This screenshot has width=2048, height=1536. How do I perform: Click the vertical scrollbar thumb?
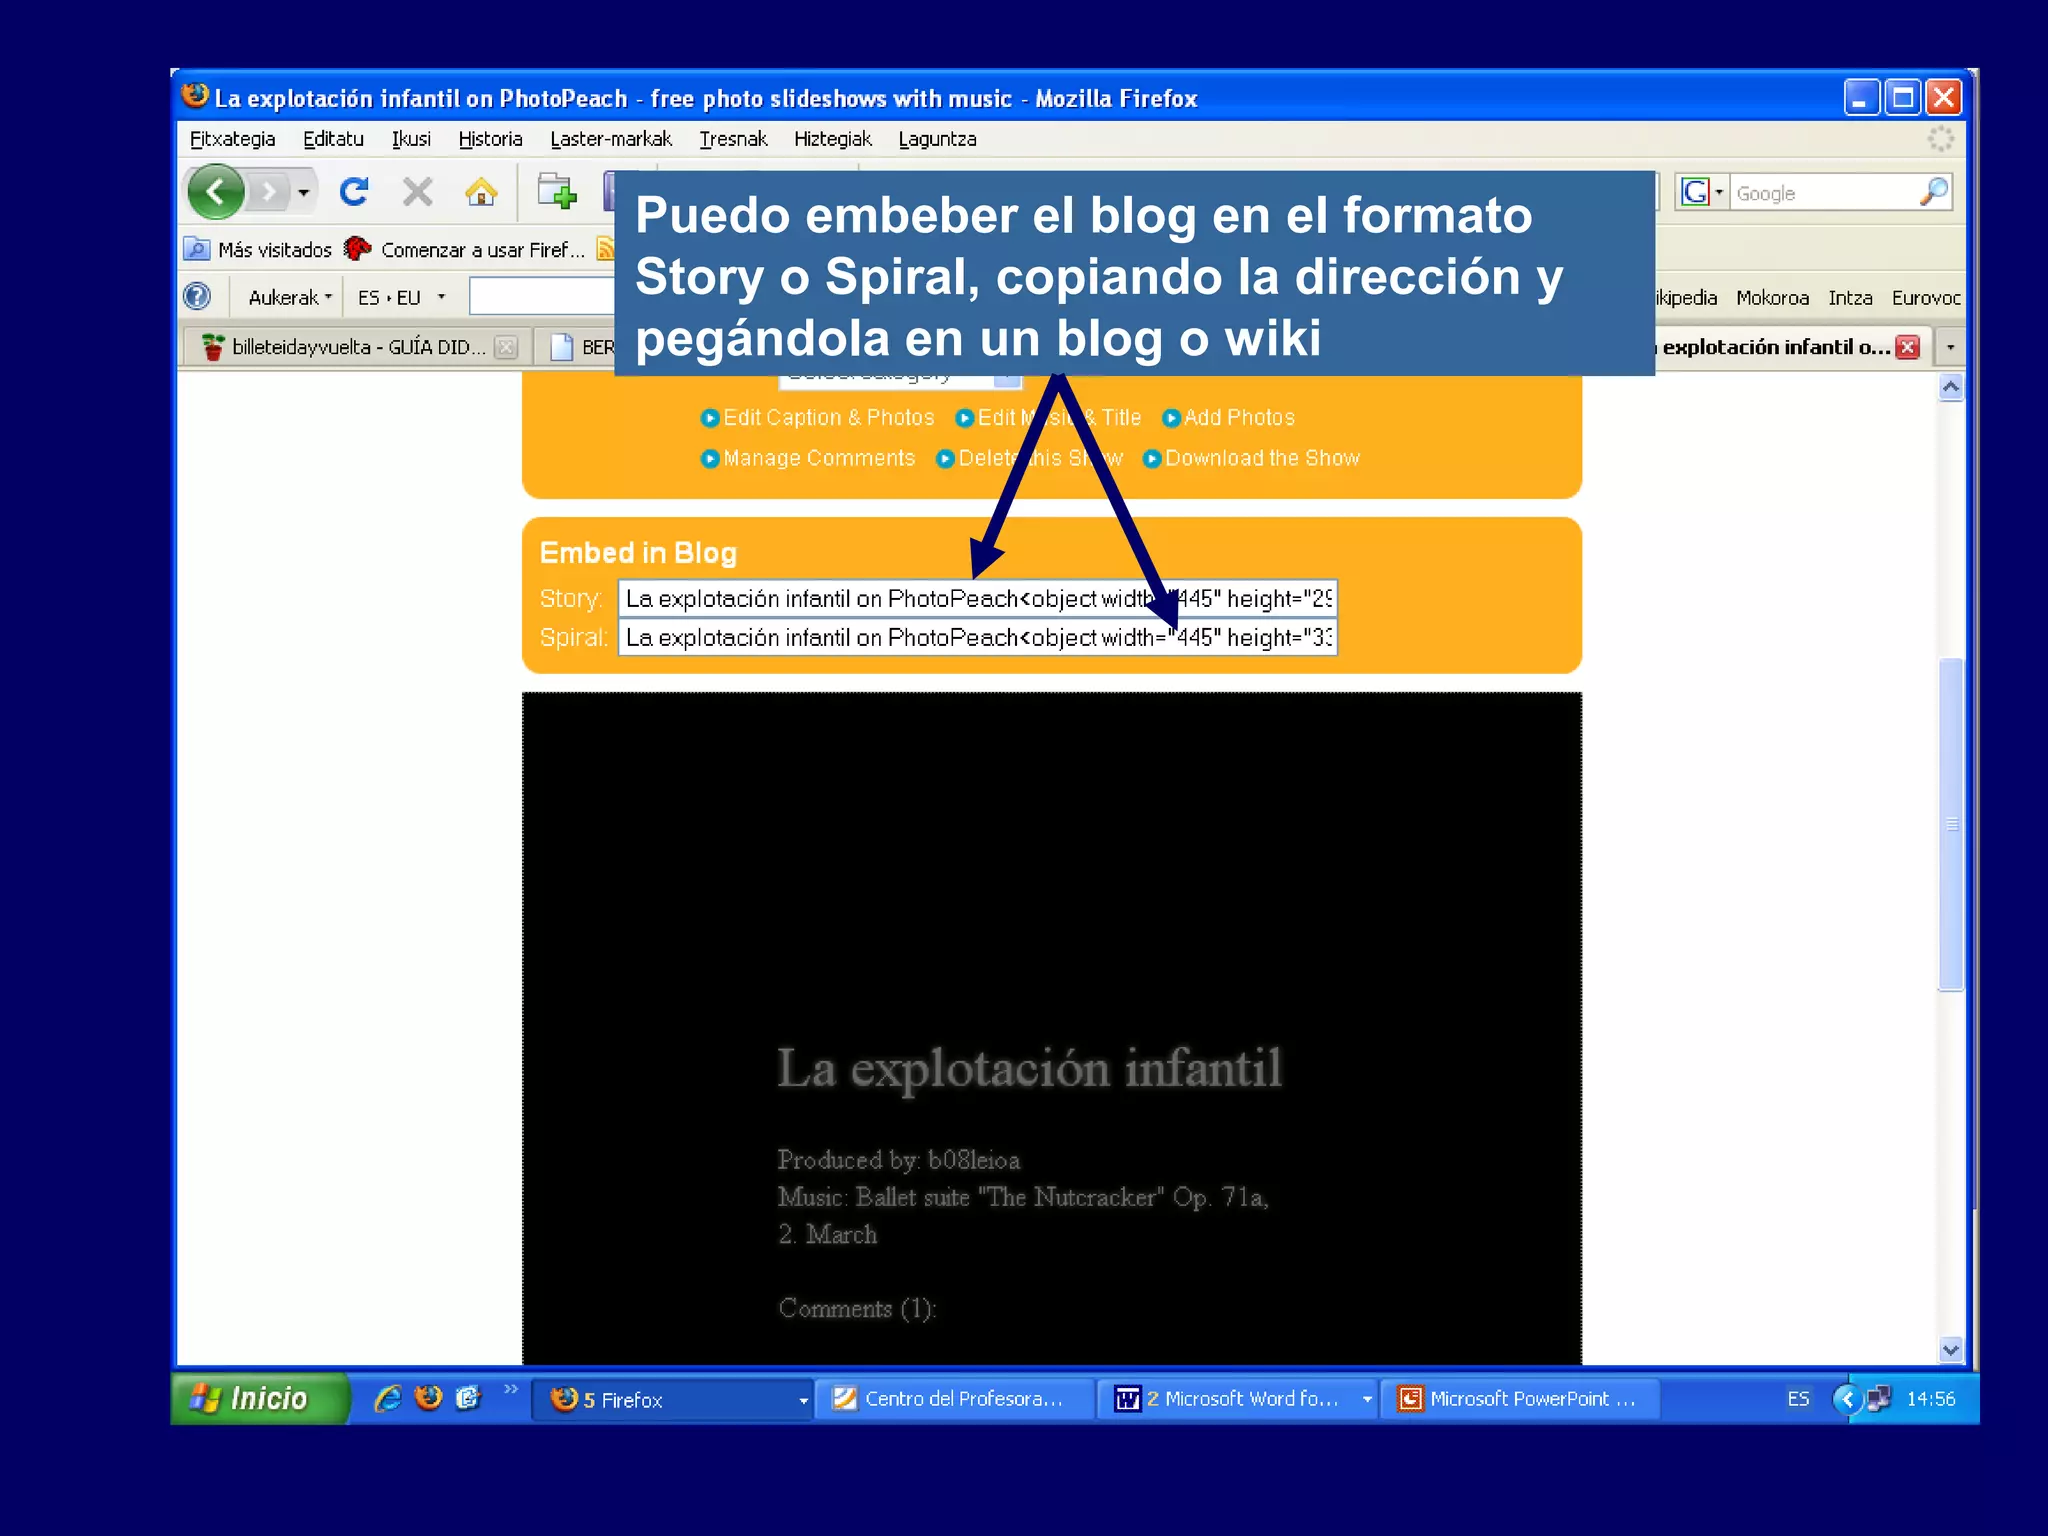pyautogui.click(x=1951, y=824)
